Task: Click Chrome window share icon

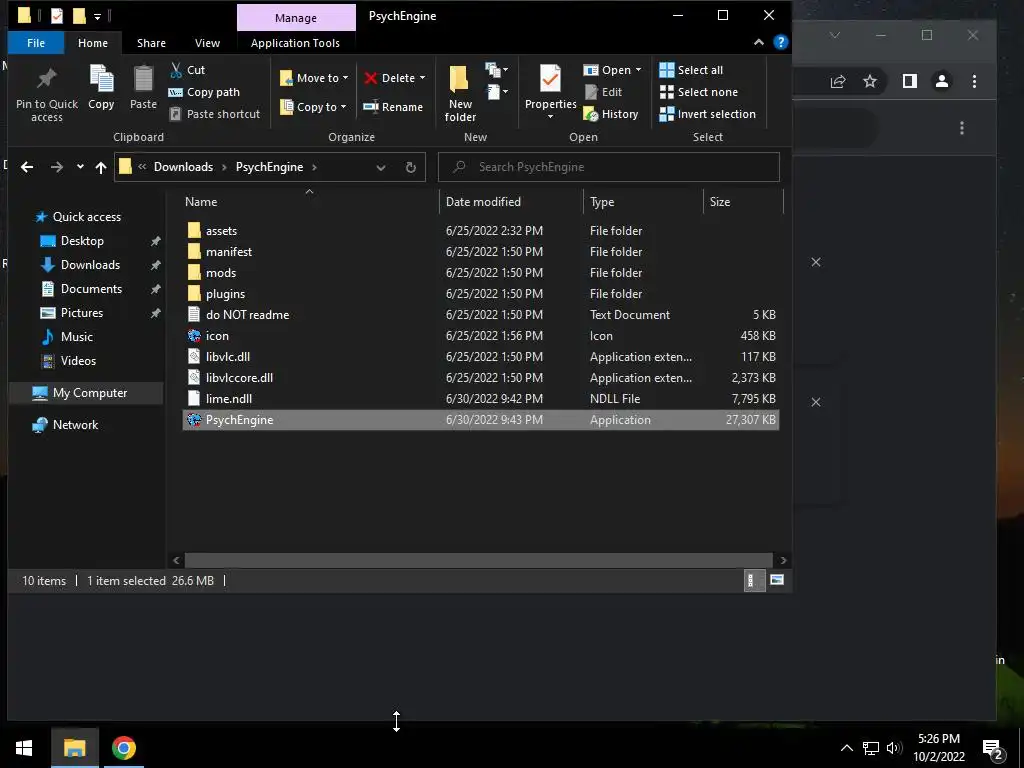Action: point(838,81)
